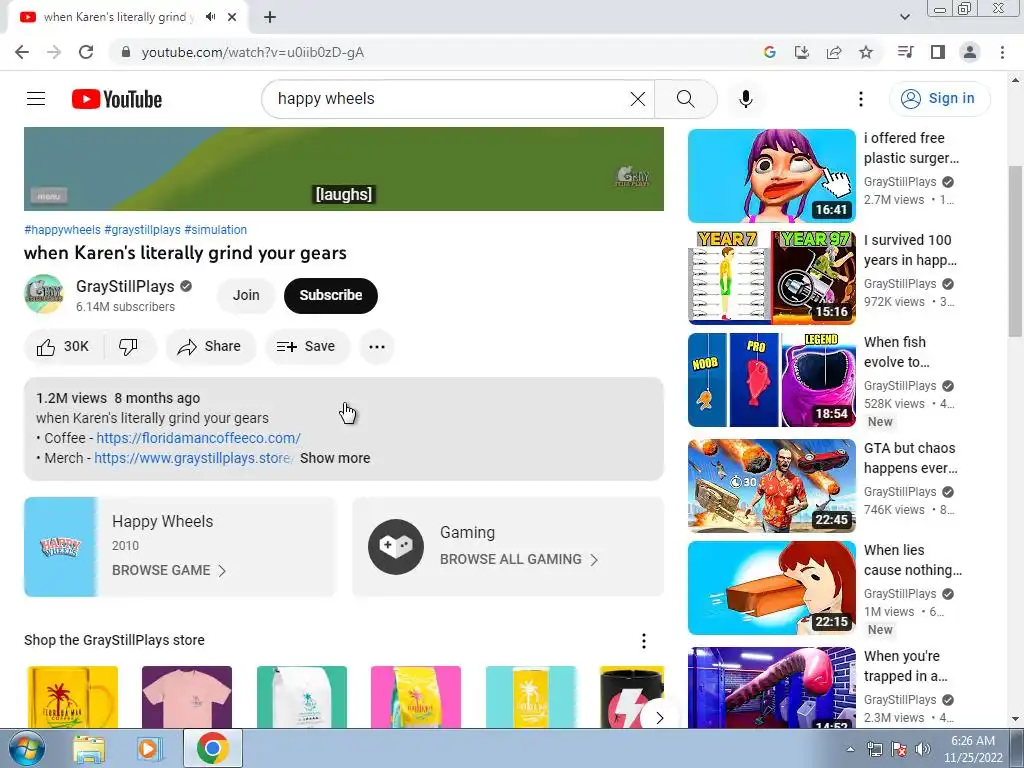Play 'i offered free plastic surgery' video
1024x768 pixels.
click(x=772, y=176)
